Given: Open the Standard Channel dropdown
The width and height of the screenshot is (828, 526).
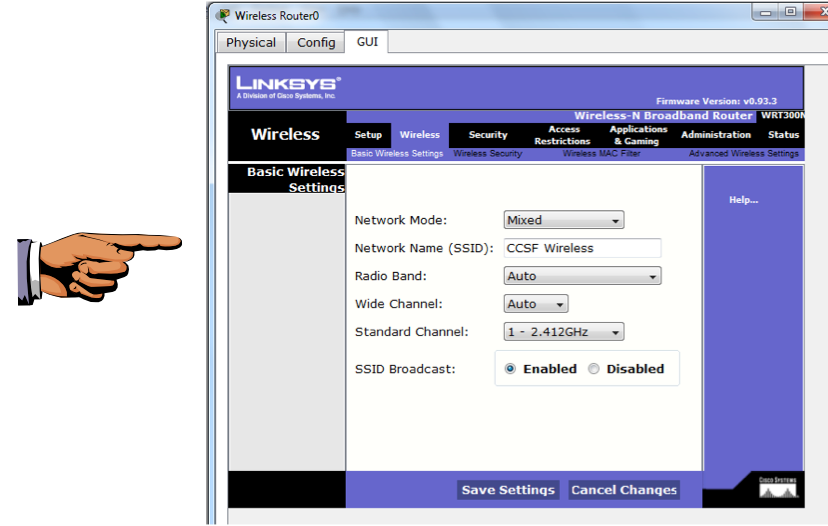Looking at the screenshot, I should pos(563,332).
